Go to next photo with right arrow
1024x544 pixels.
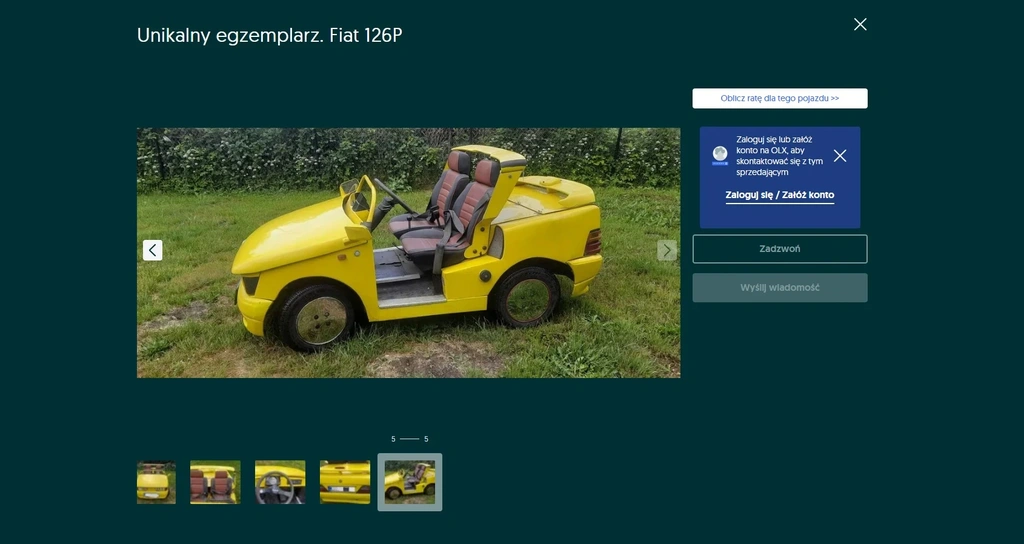[x=667, y=250]
